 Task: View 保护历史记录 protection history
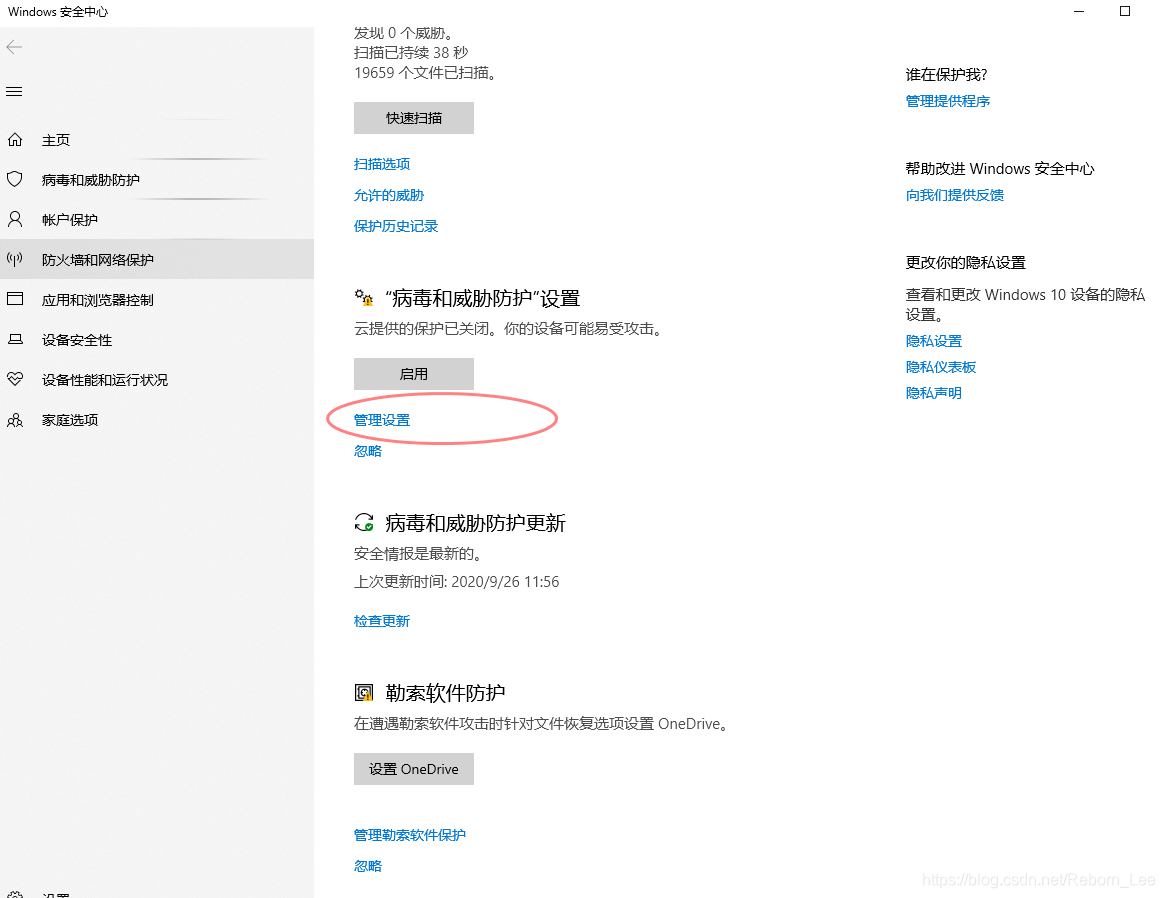click(x=396, y=225)
